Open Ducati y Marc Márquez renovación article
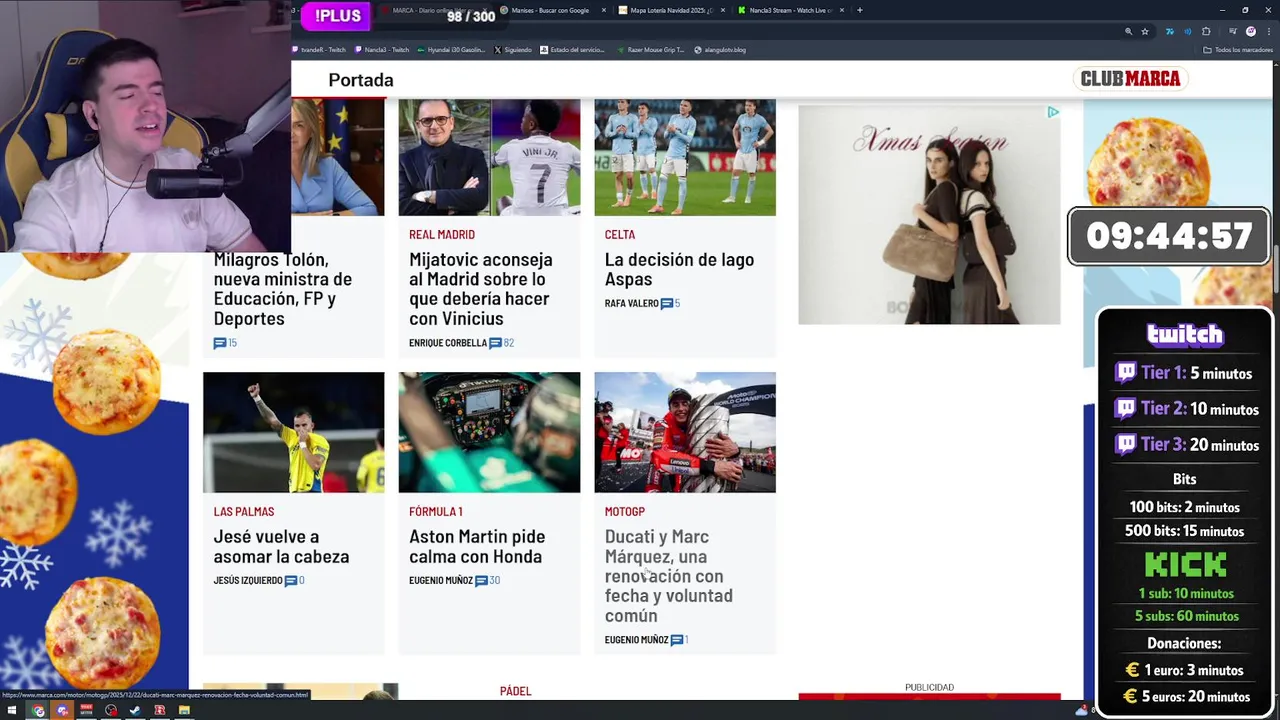The width and height of the screenshot is (1280, 720). [x=669, y=576]
